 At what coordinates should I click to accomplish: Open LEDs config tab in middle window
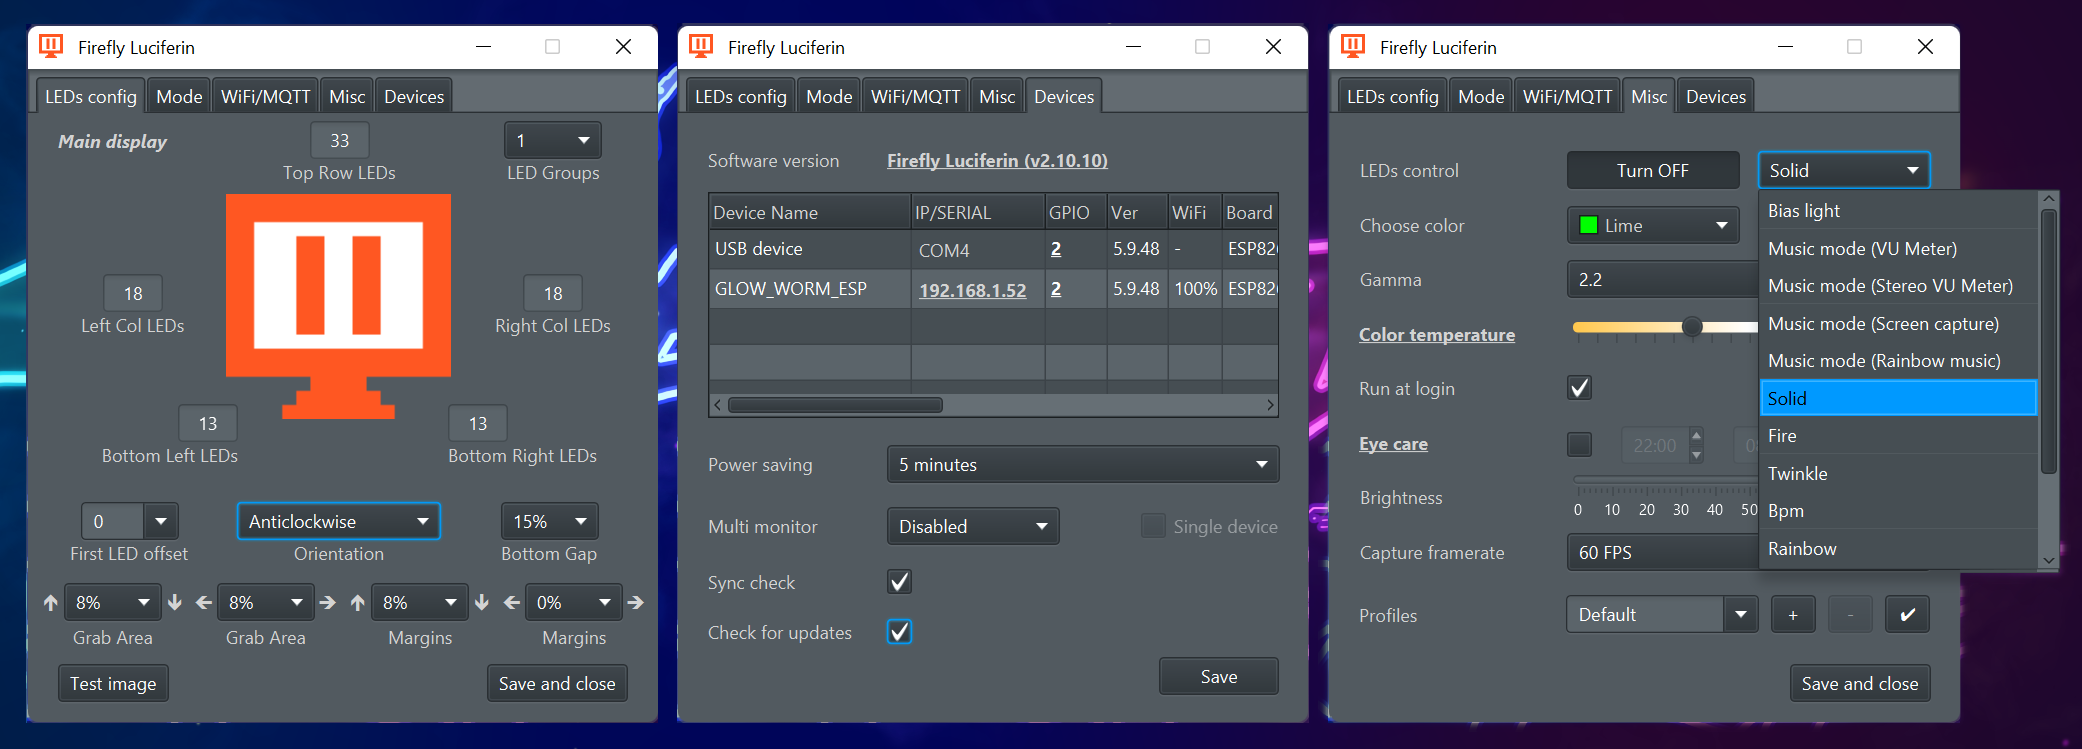741,96
